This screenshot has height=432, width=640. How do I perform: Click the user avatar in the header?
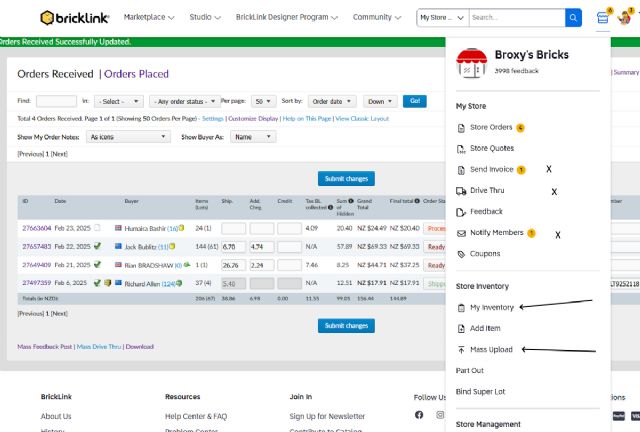click(626, 17)
